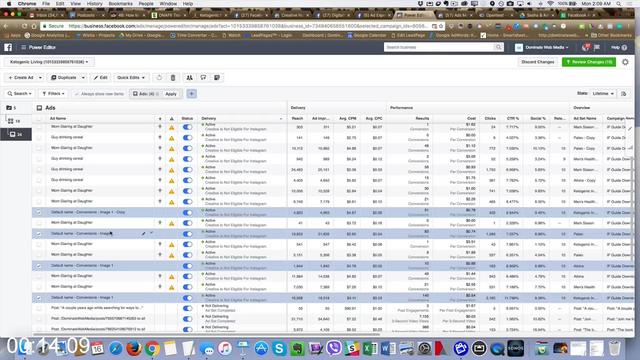Open the Chrome File menu
This screenshot has width=640, height=360.
click(46, 4)
